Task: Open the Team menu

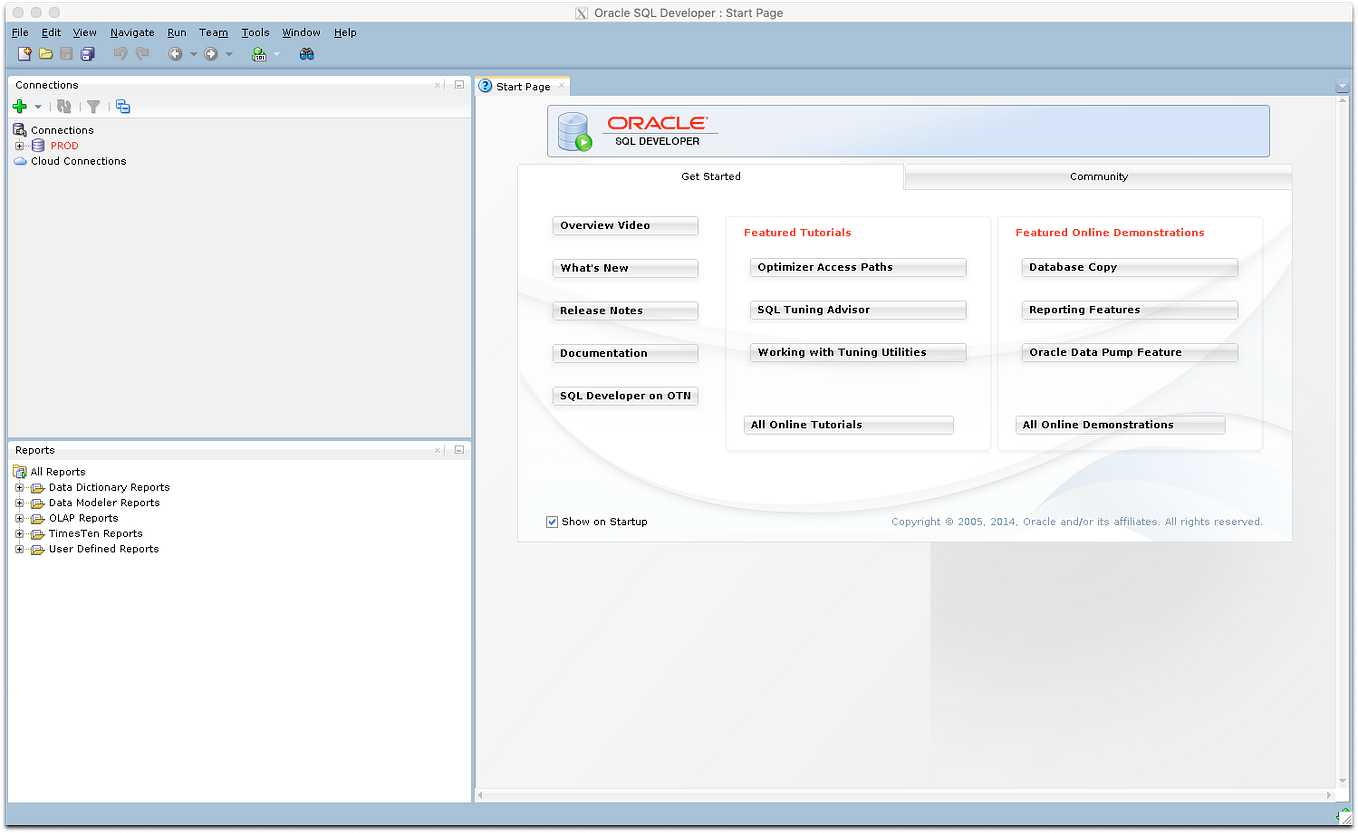Action: tap(213, 32)
